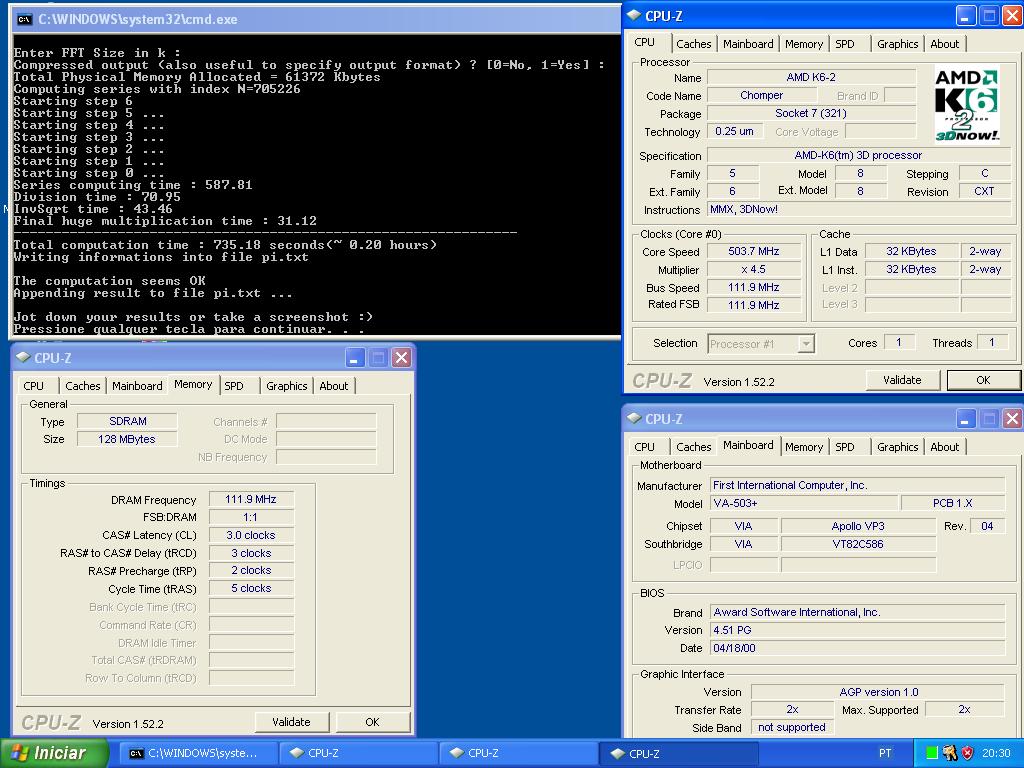This screenshot has width=1024, height=768.
Task: Click the MMX, 3DNow! instructions value
Action: pyautogui.click(x=859, y=210)
